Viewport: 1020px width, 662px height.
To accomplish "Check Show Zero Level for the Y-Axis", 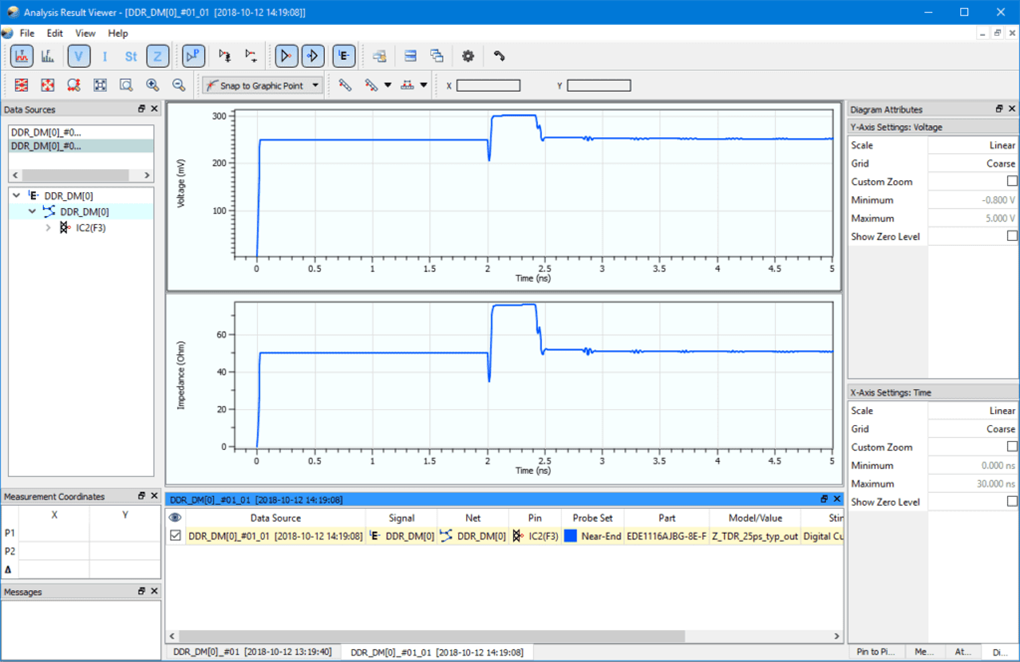I will coord(1010,236).
